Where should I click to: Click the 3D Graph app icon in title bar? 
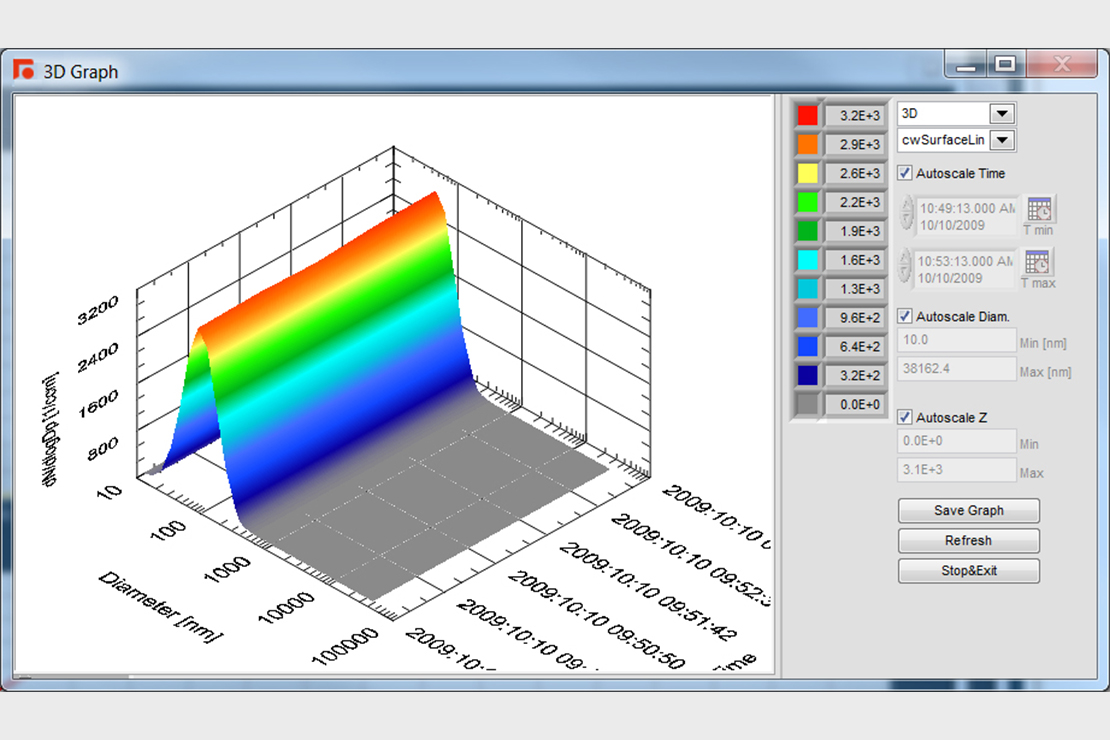23,70
